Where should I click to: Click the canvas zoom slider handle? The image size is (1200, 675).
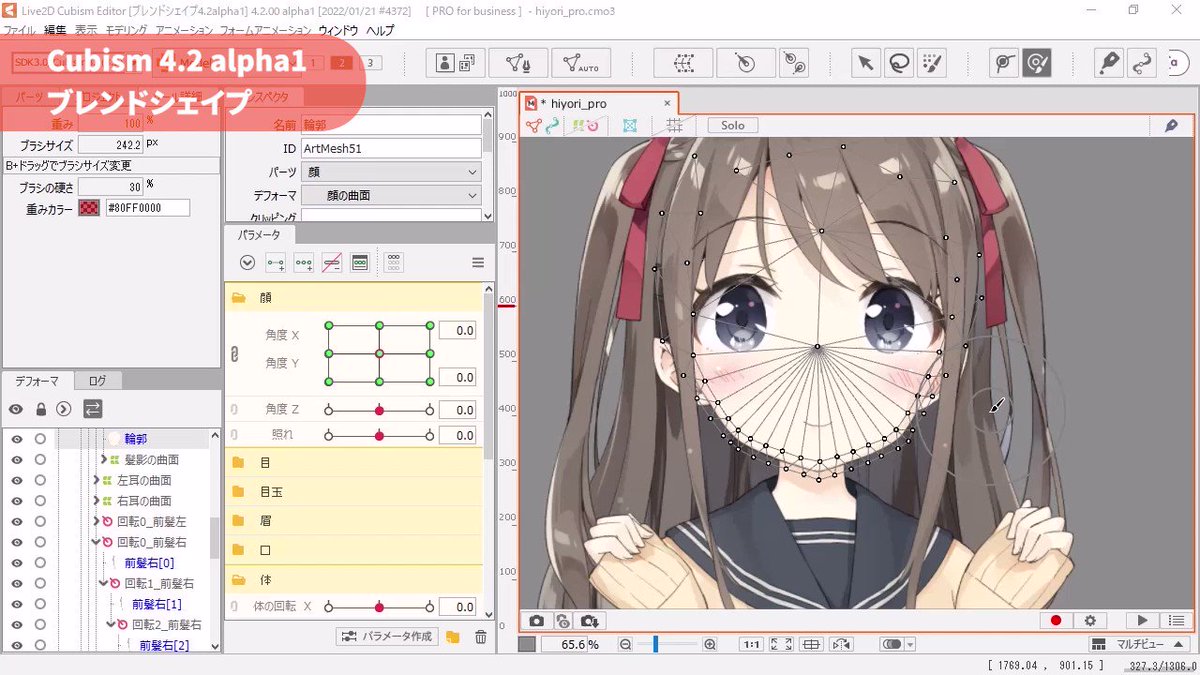655,644
